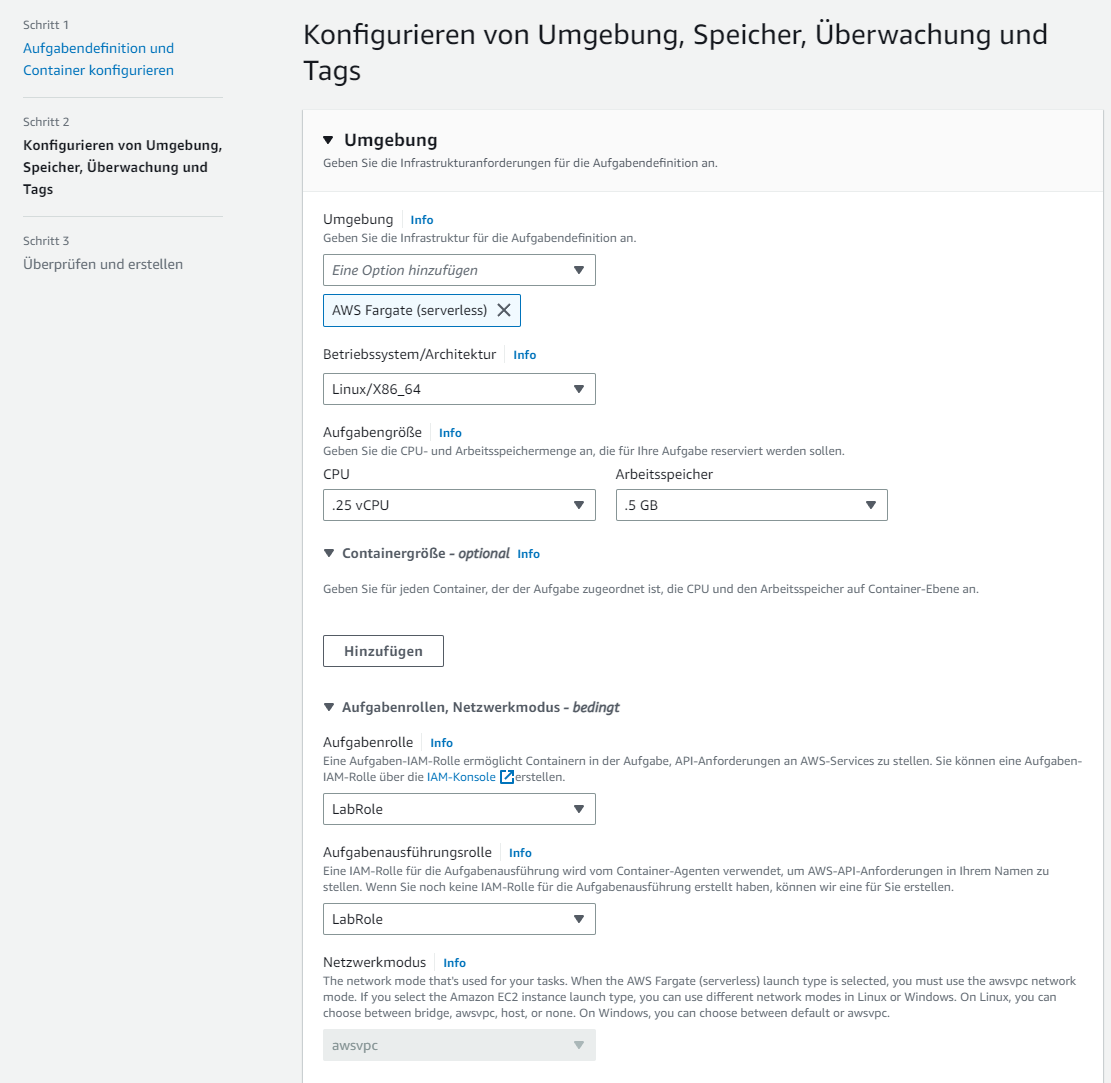Remove the AWS Fargate (serverless) tag

tap(504, 310)
